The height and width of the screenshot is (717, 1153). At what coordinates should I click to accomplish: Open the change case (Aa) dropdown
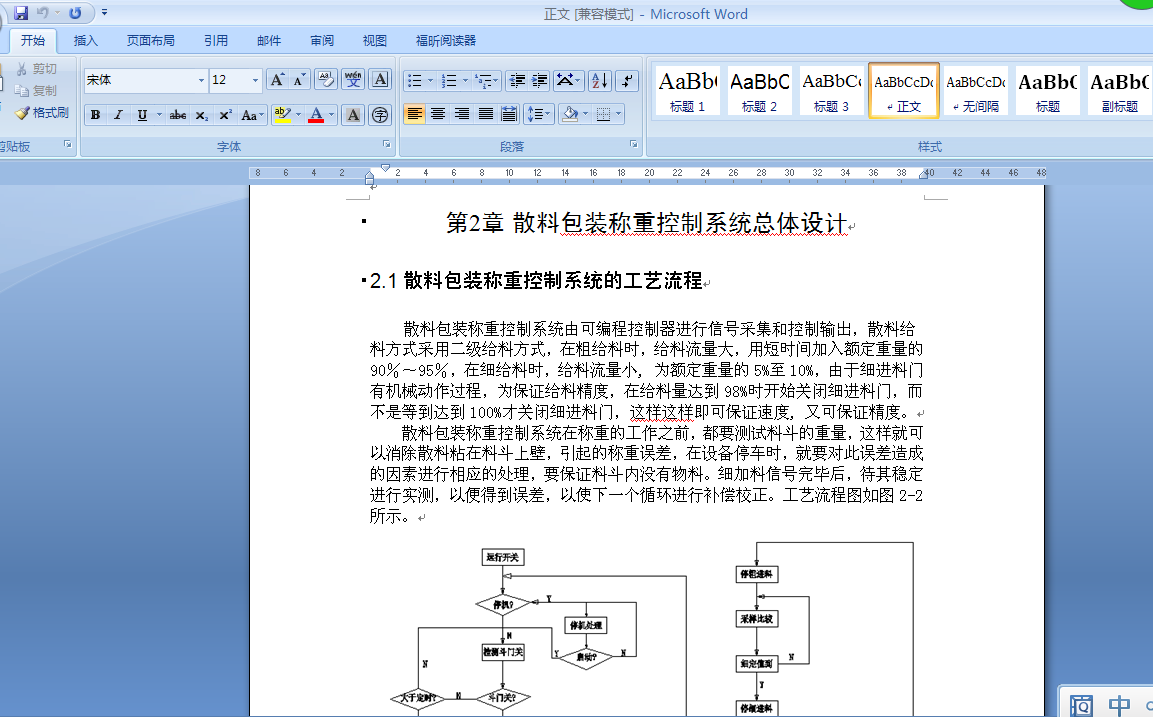(251, 115)
